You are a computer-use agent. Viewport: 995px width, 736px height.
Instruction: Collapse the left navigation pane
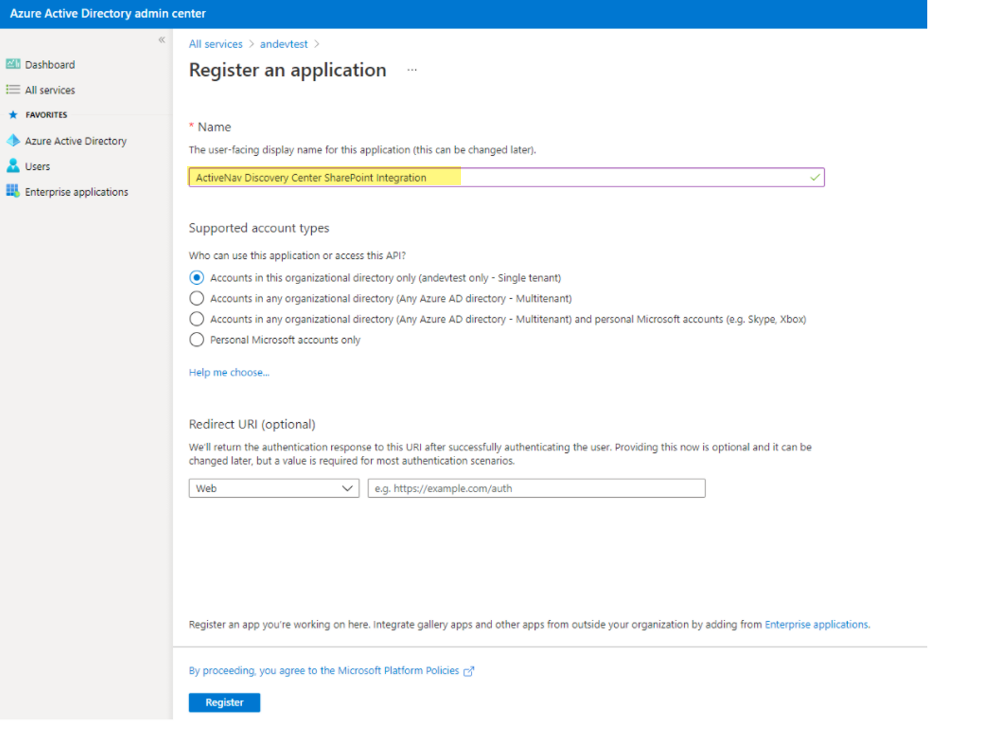click(x=161, y=39)
